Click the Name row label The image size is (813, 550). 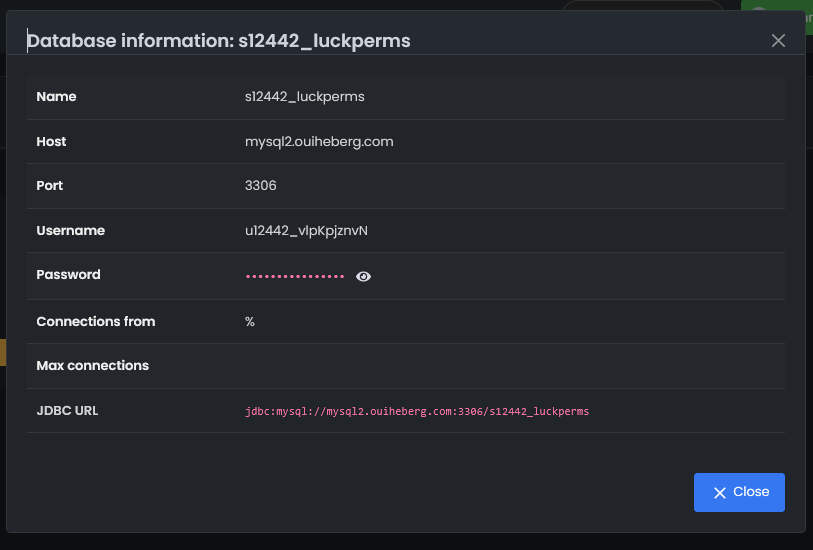pos(56,97)
